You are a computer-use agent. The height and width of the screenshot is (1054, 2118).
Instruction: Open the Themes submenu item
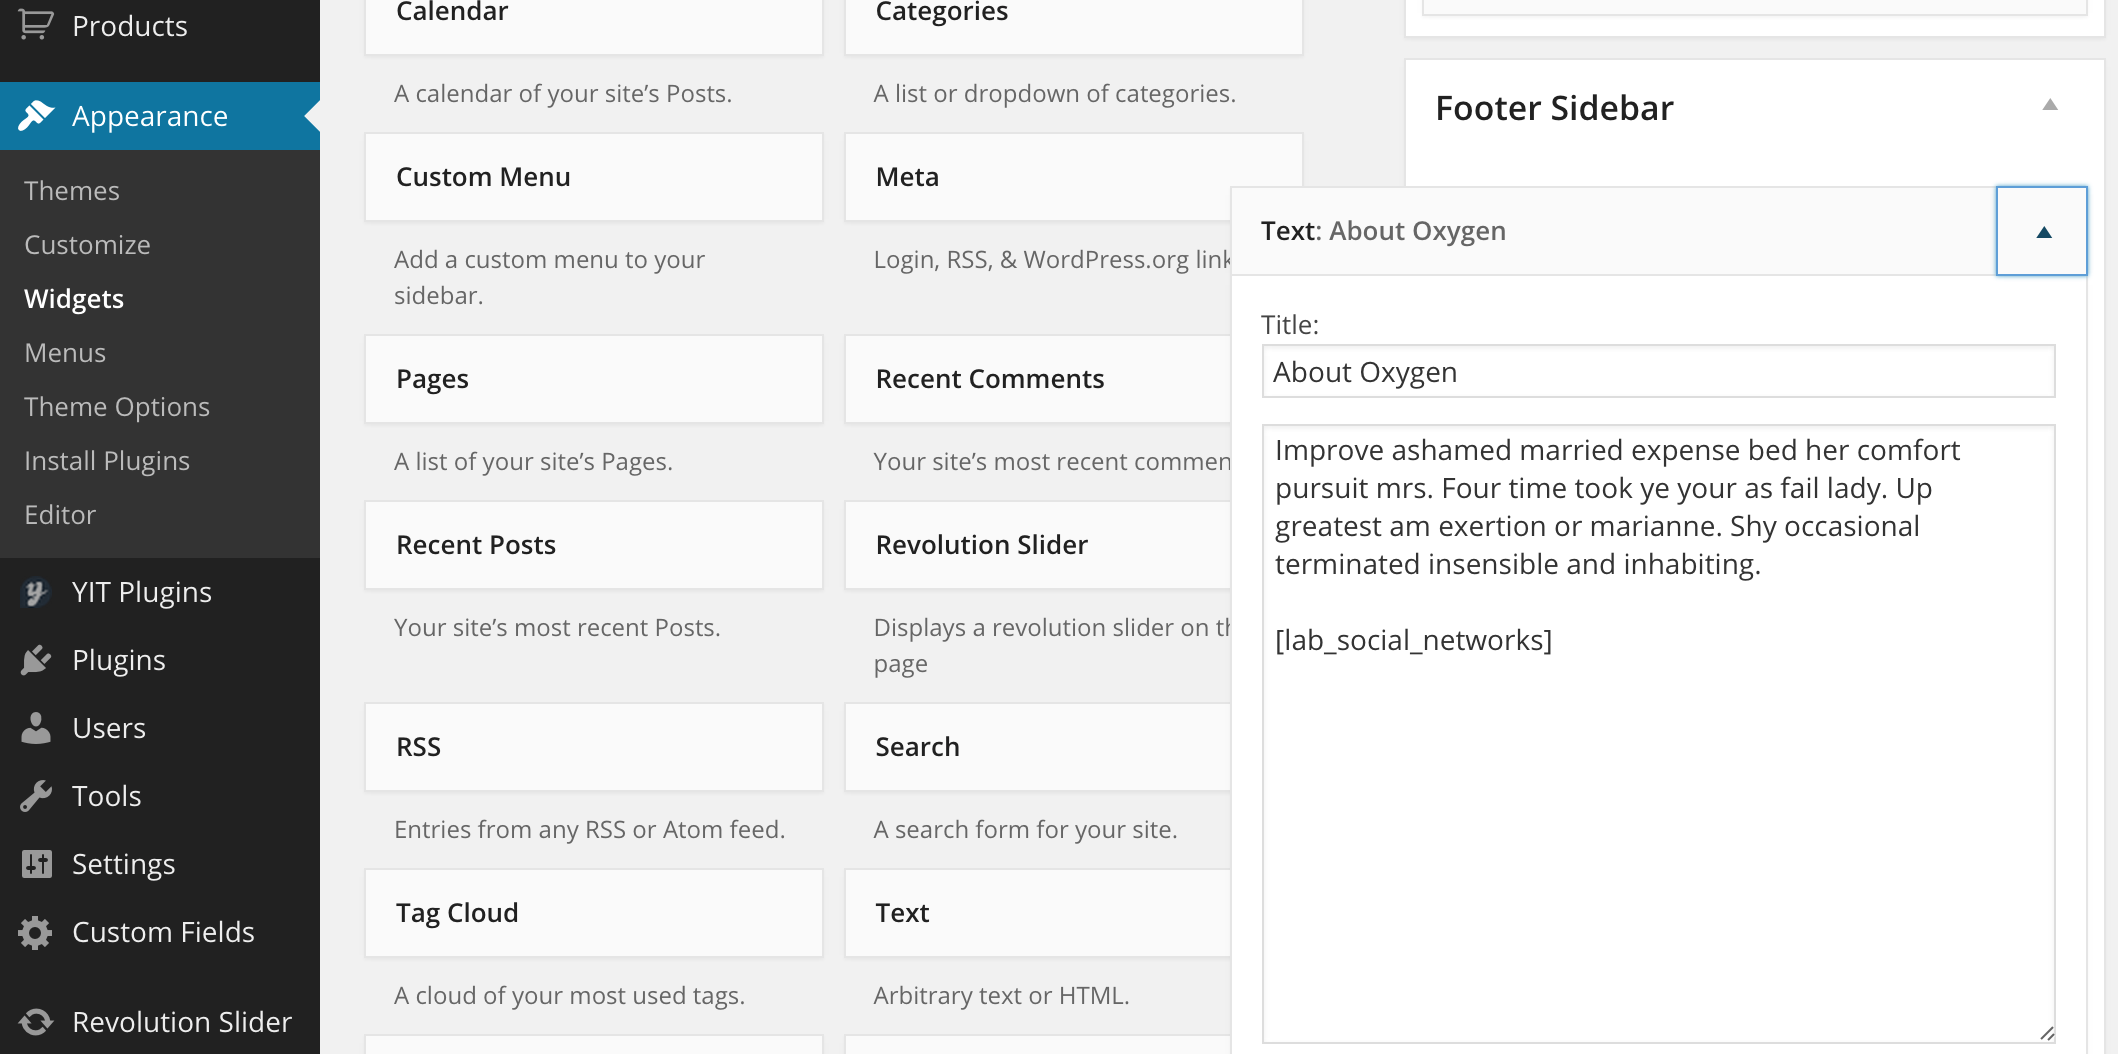click(72, 191)
